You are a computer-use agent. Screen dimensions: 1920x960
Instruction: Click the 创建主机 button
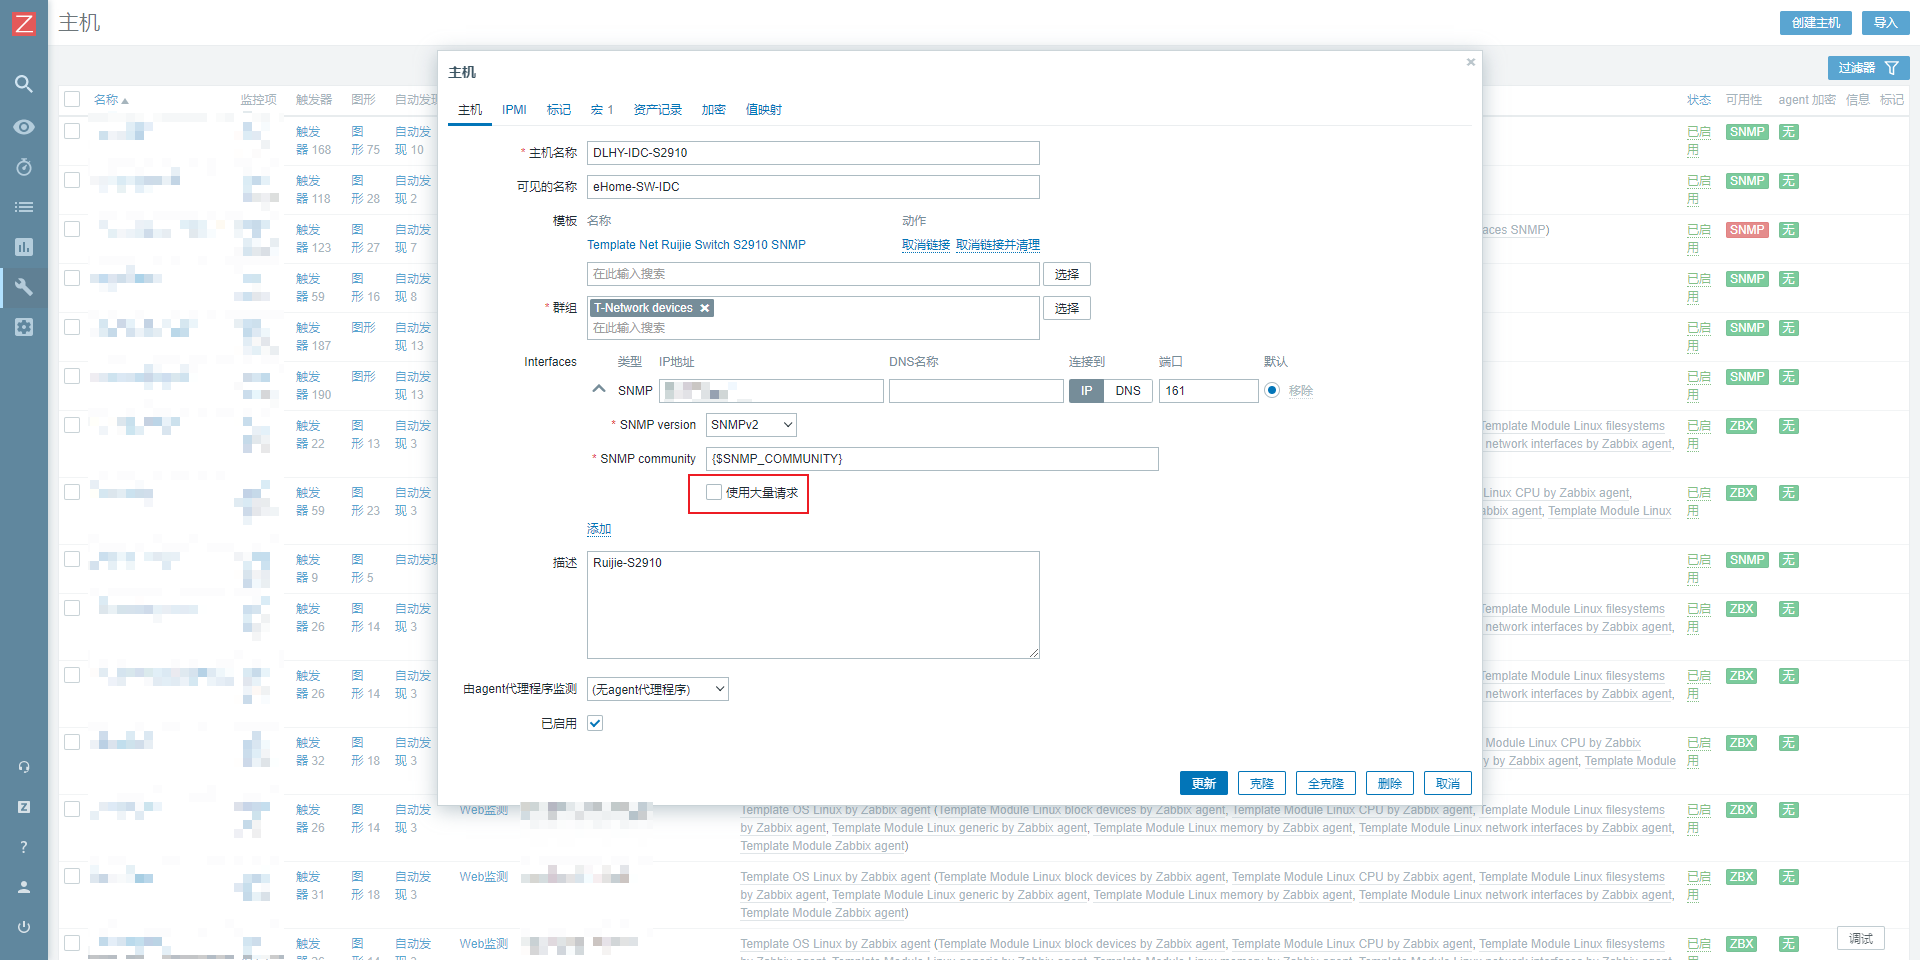tap(1816, 23)
